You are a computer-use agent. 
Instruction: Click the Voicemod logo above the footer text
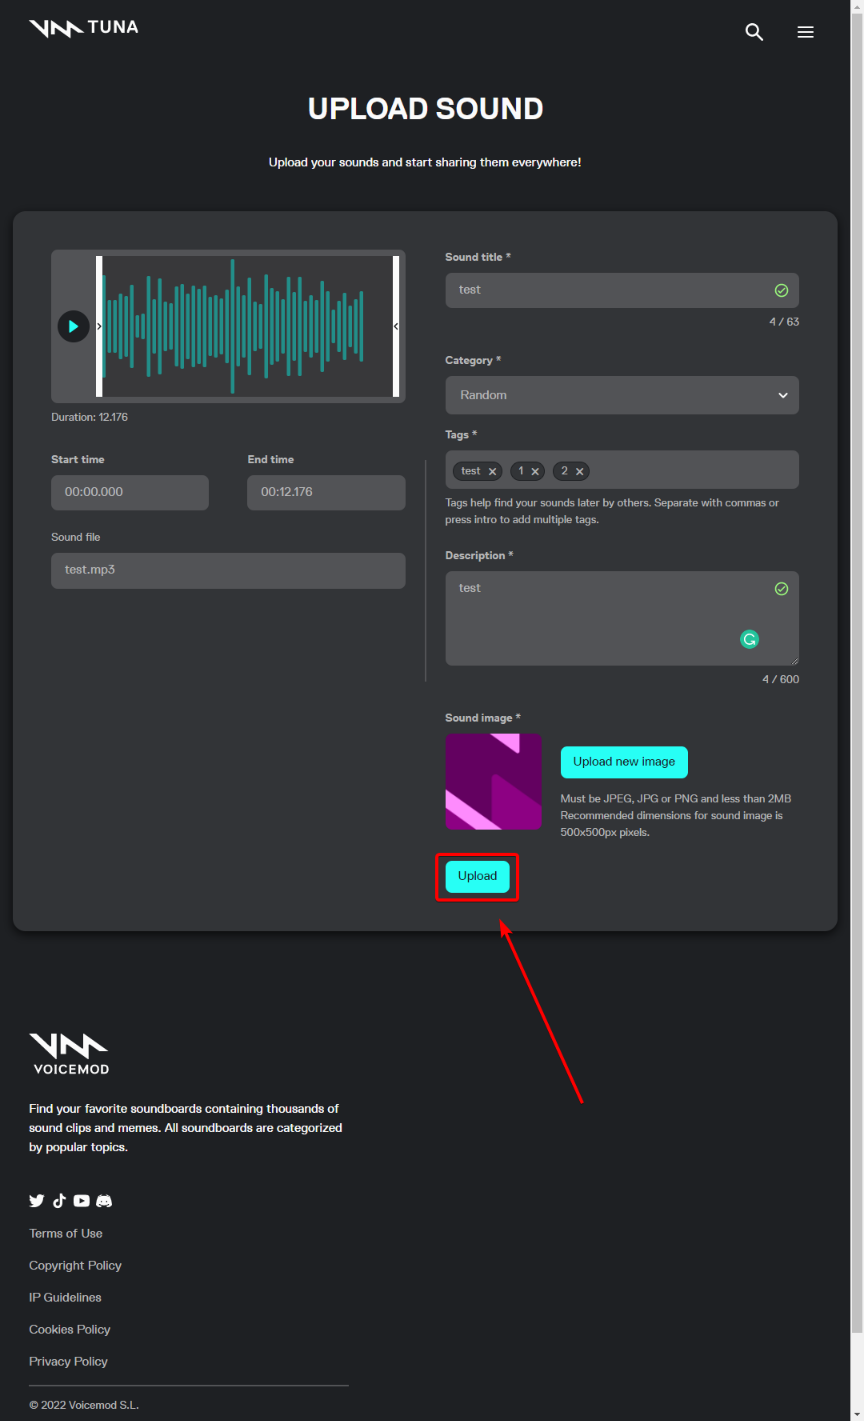(x=69, y=1052)
